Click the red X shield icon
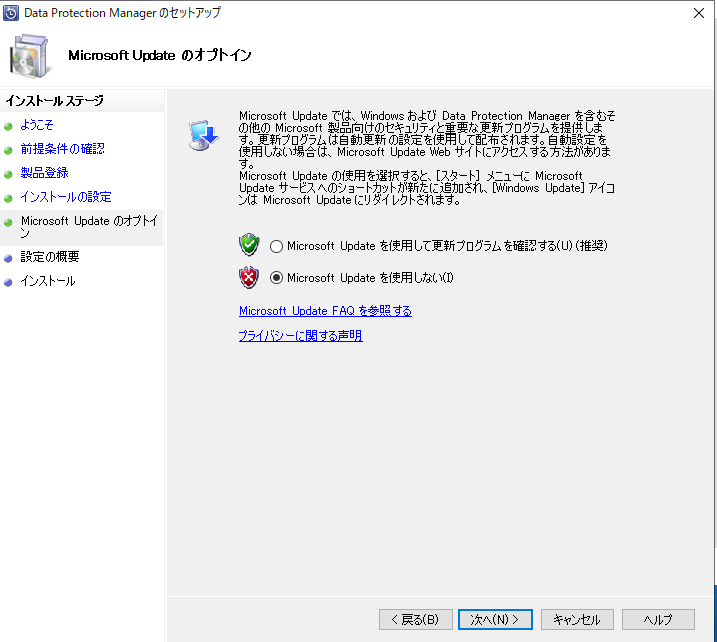The image size is (717, 642). pos(249,277)
